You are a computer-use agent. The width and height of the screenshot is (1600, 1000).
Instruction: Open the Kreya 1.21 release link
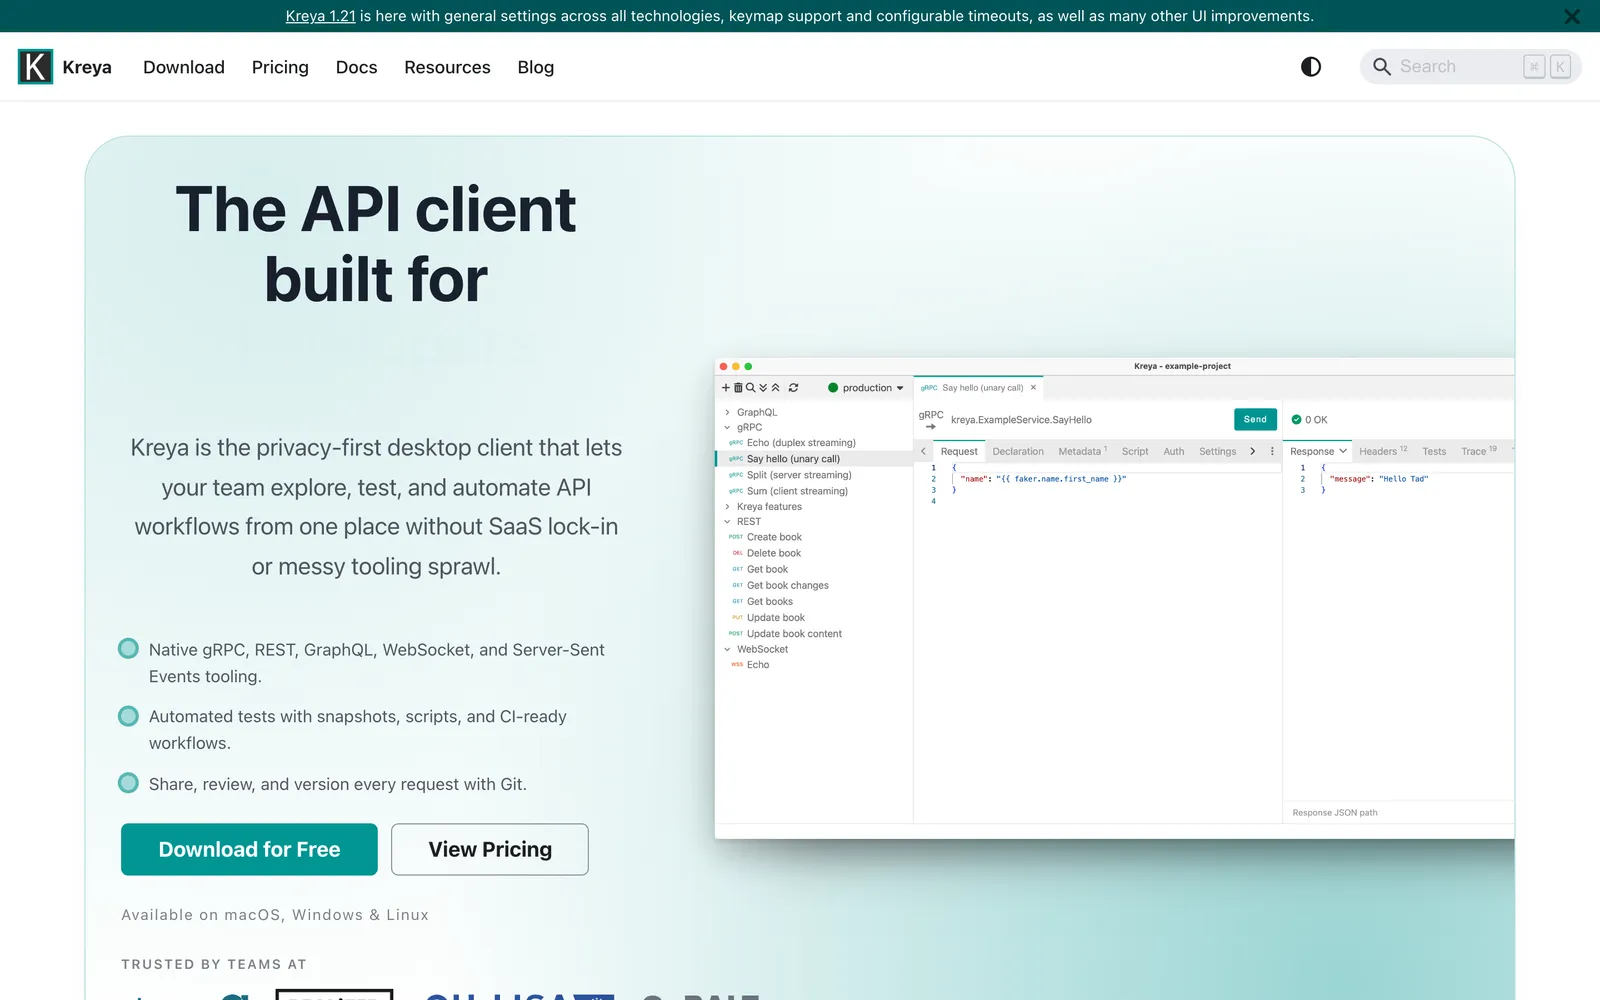point(320,16)
